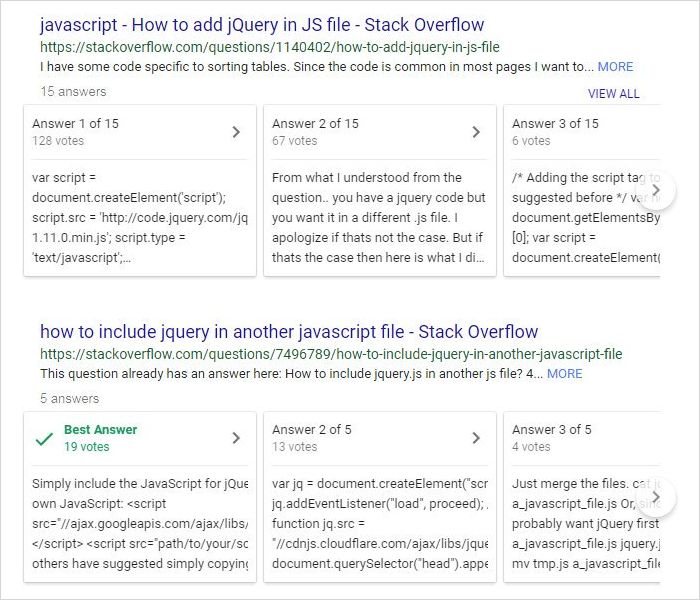Select the '13 votes' label

click(x=295, y=447)
